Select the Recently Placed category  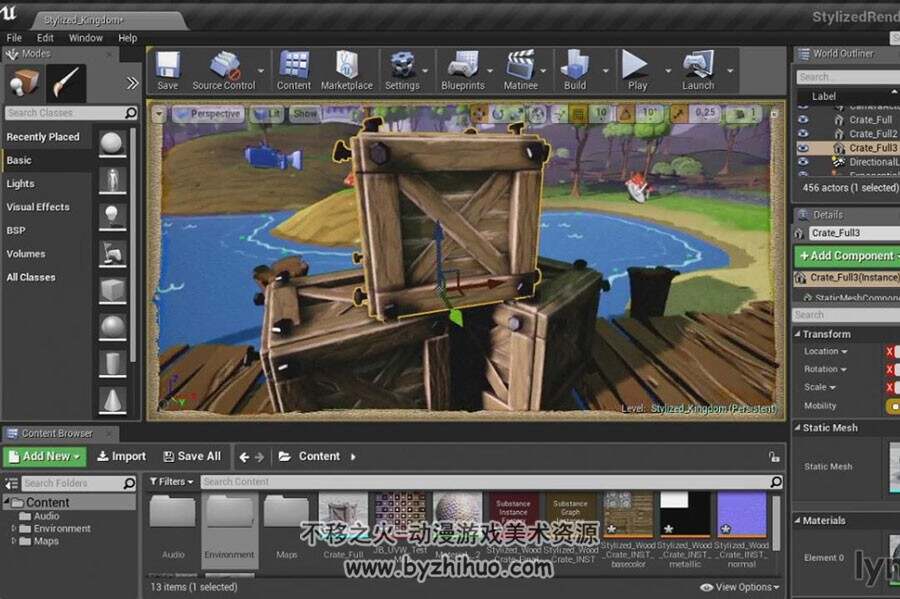coord(43,137)
